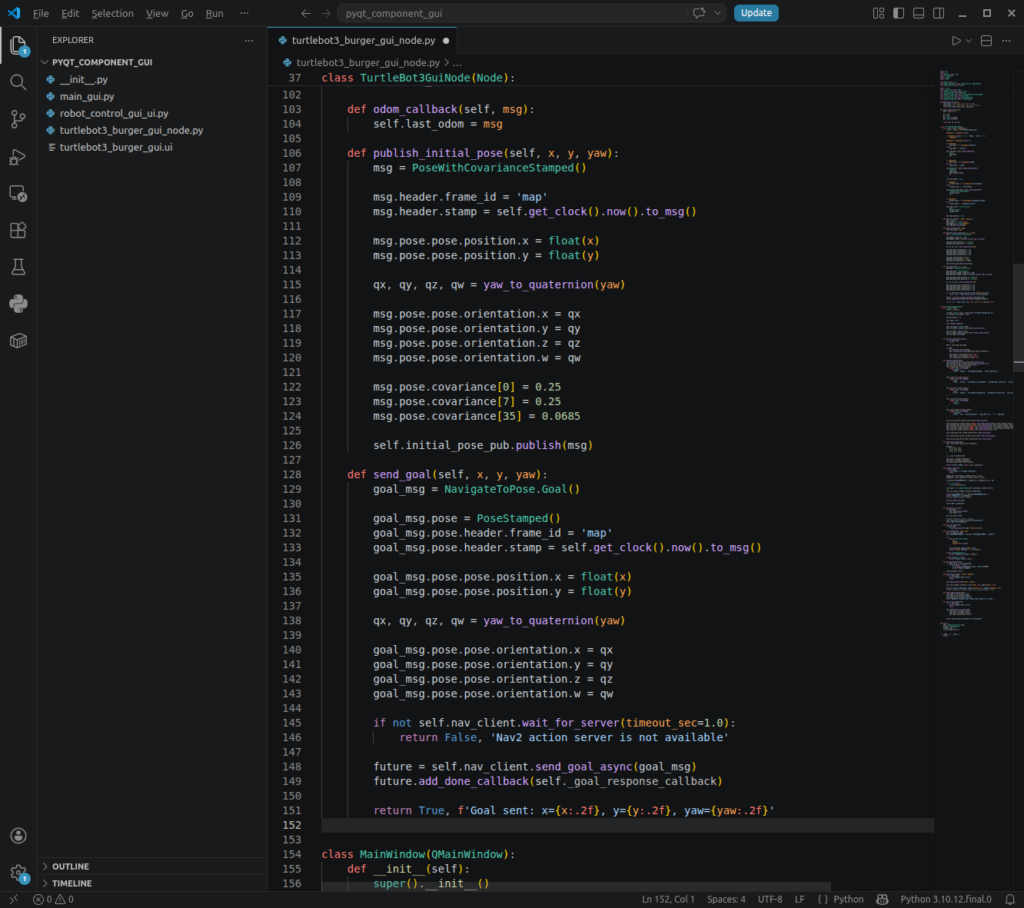Open the Python environments view

tap(18, 304)
